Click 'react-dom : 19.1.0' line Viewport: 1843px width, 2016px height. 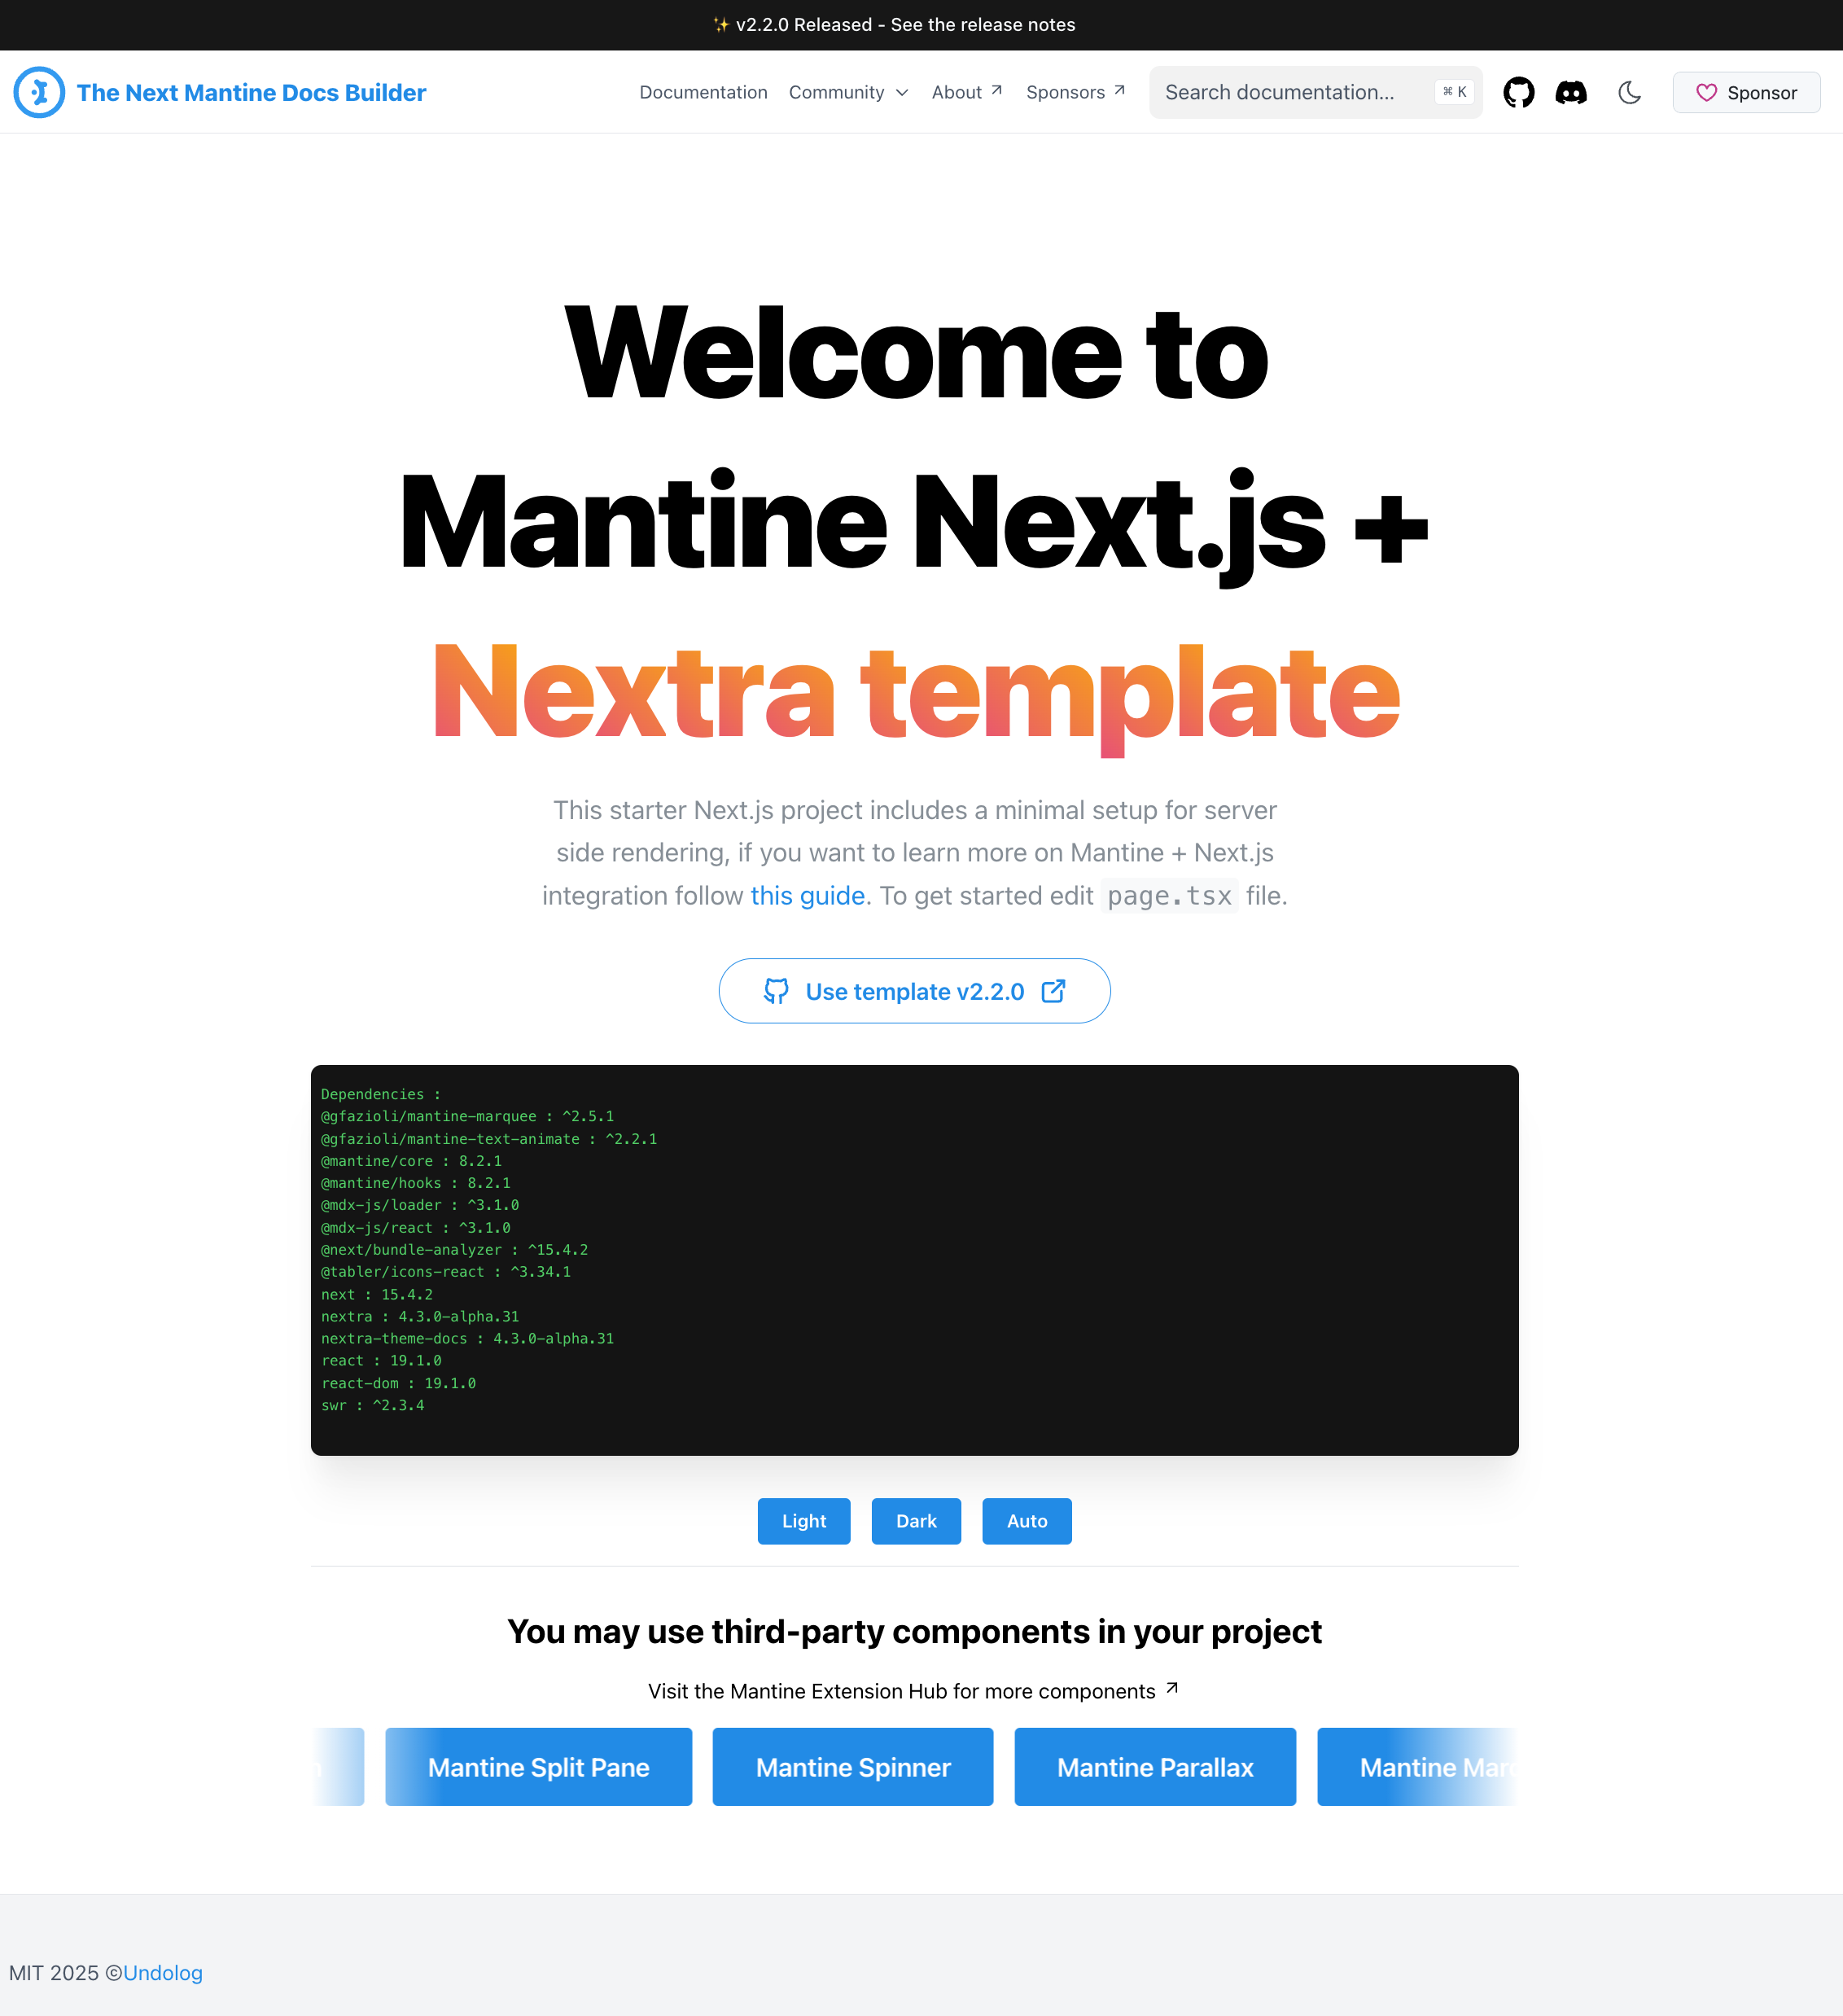click(x=398, y=1383)
